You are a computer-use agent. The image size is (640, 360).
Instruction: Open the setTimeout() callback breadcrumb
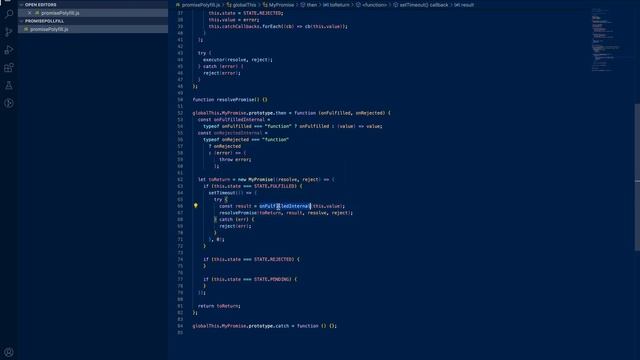[424, 5]
